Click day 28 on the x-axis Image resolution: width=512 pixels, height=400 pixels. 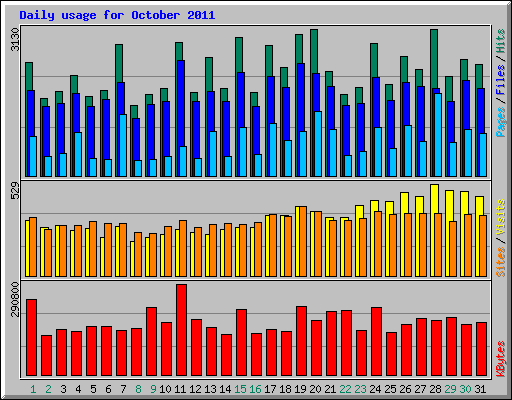tap(435, 389)
